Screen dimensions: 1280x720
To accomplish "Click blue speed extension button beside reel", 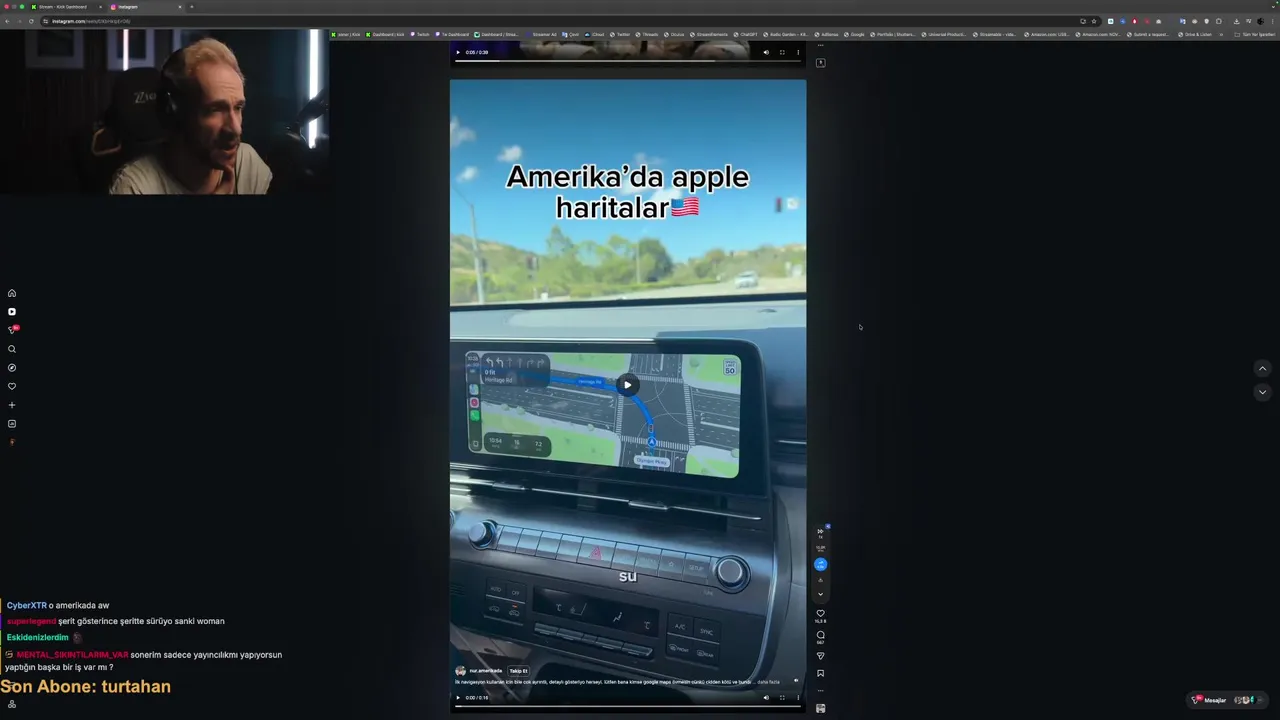I will pos(820,564).
